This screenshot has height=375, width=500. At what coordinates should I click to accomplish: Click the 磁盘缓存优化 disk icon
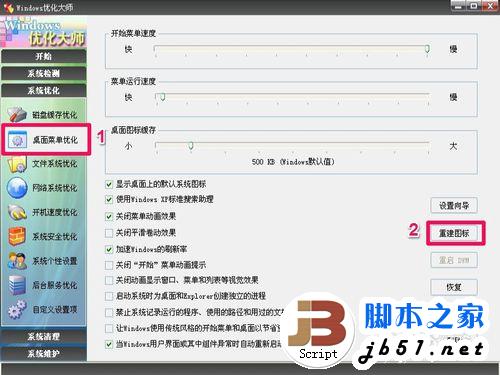point(17,114)
